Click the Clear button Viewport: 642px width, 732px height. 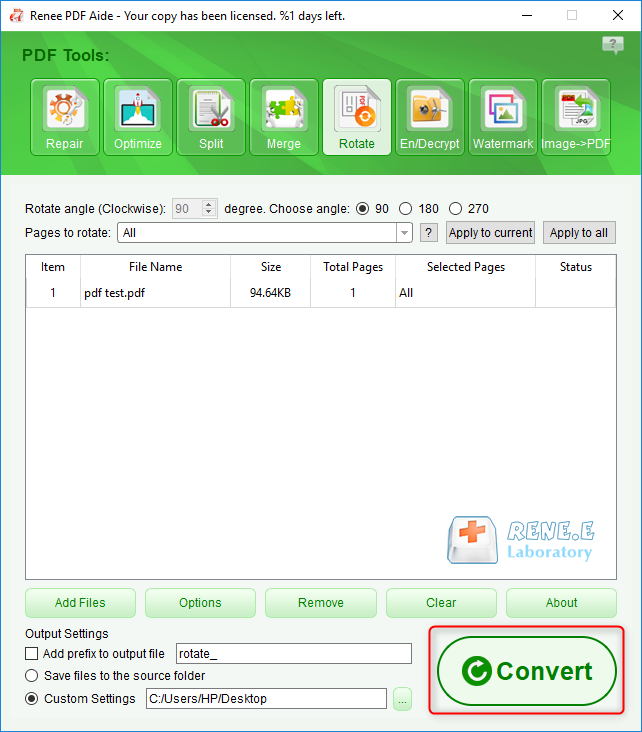coord(441,603)
